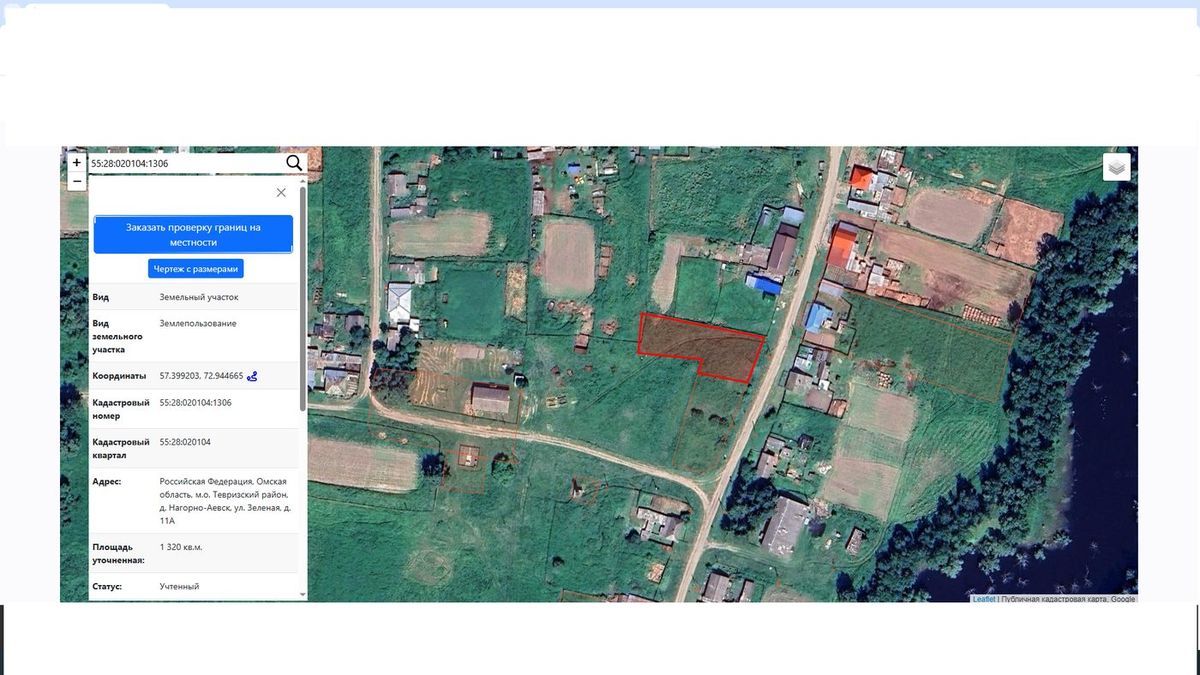
Task: Close the parcel info panel
Action: [281, 192]
